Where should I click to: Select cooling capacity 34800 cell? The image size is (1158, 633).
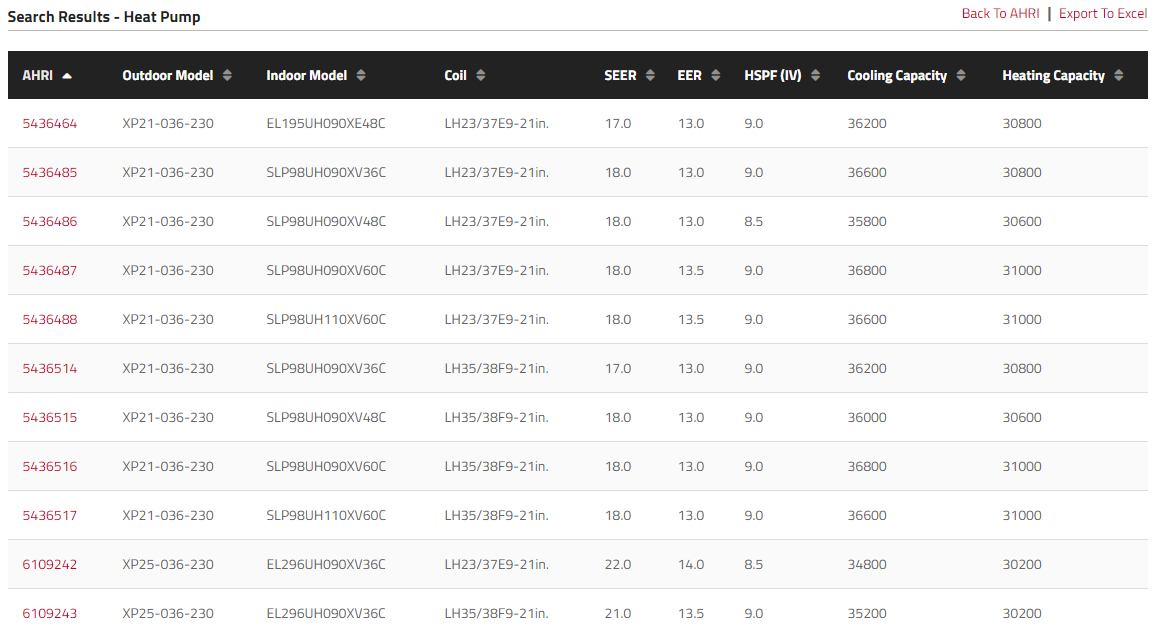[867, 564]
